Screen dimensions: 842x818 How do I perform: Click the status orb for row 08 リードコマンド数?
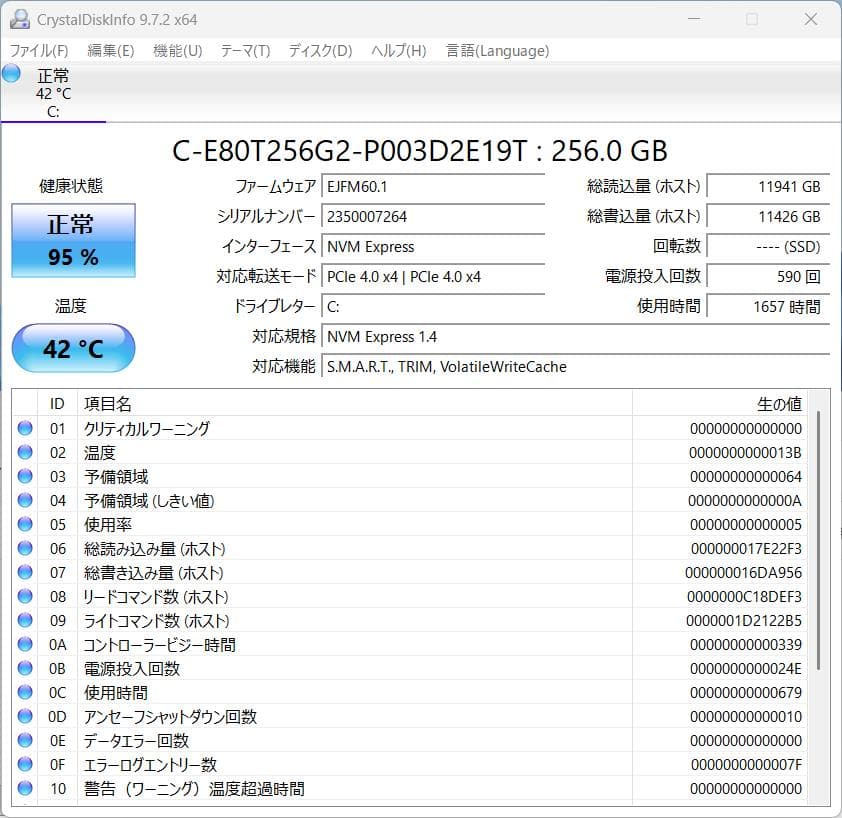[x=25, y=597]
